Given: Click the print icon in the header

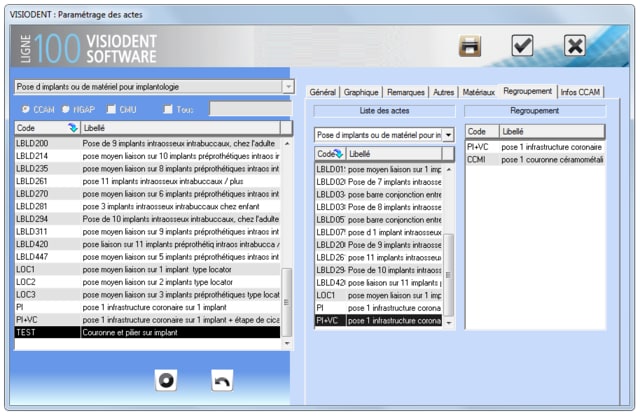Looking at the screenshot, I should point(470,46).
